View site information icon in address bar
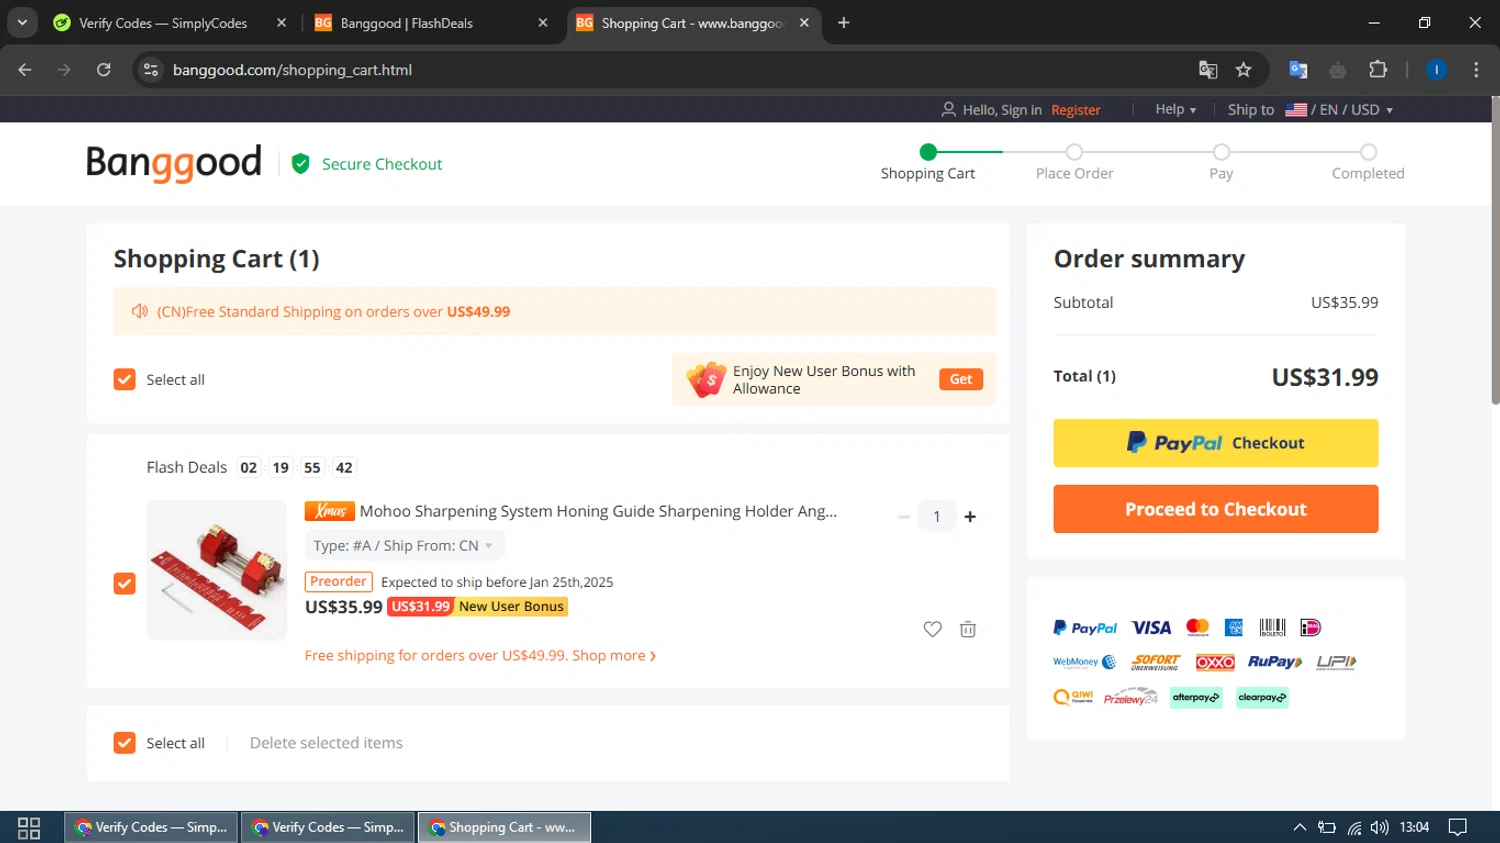This screenshot has height=843, width=1500. tap(151, 69)
